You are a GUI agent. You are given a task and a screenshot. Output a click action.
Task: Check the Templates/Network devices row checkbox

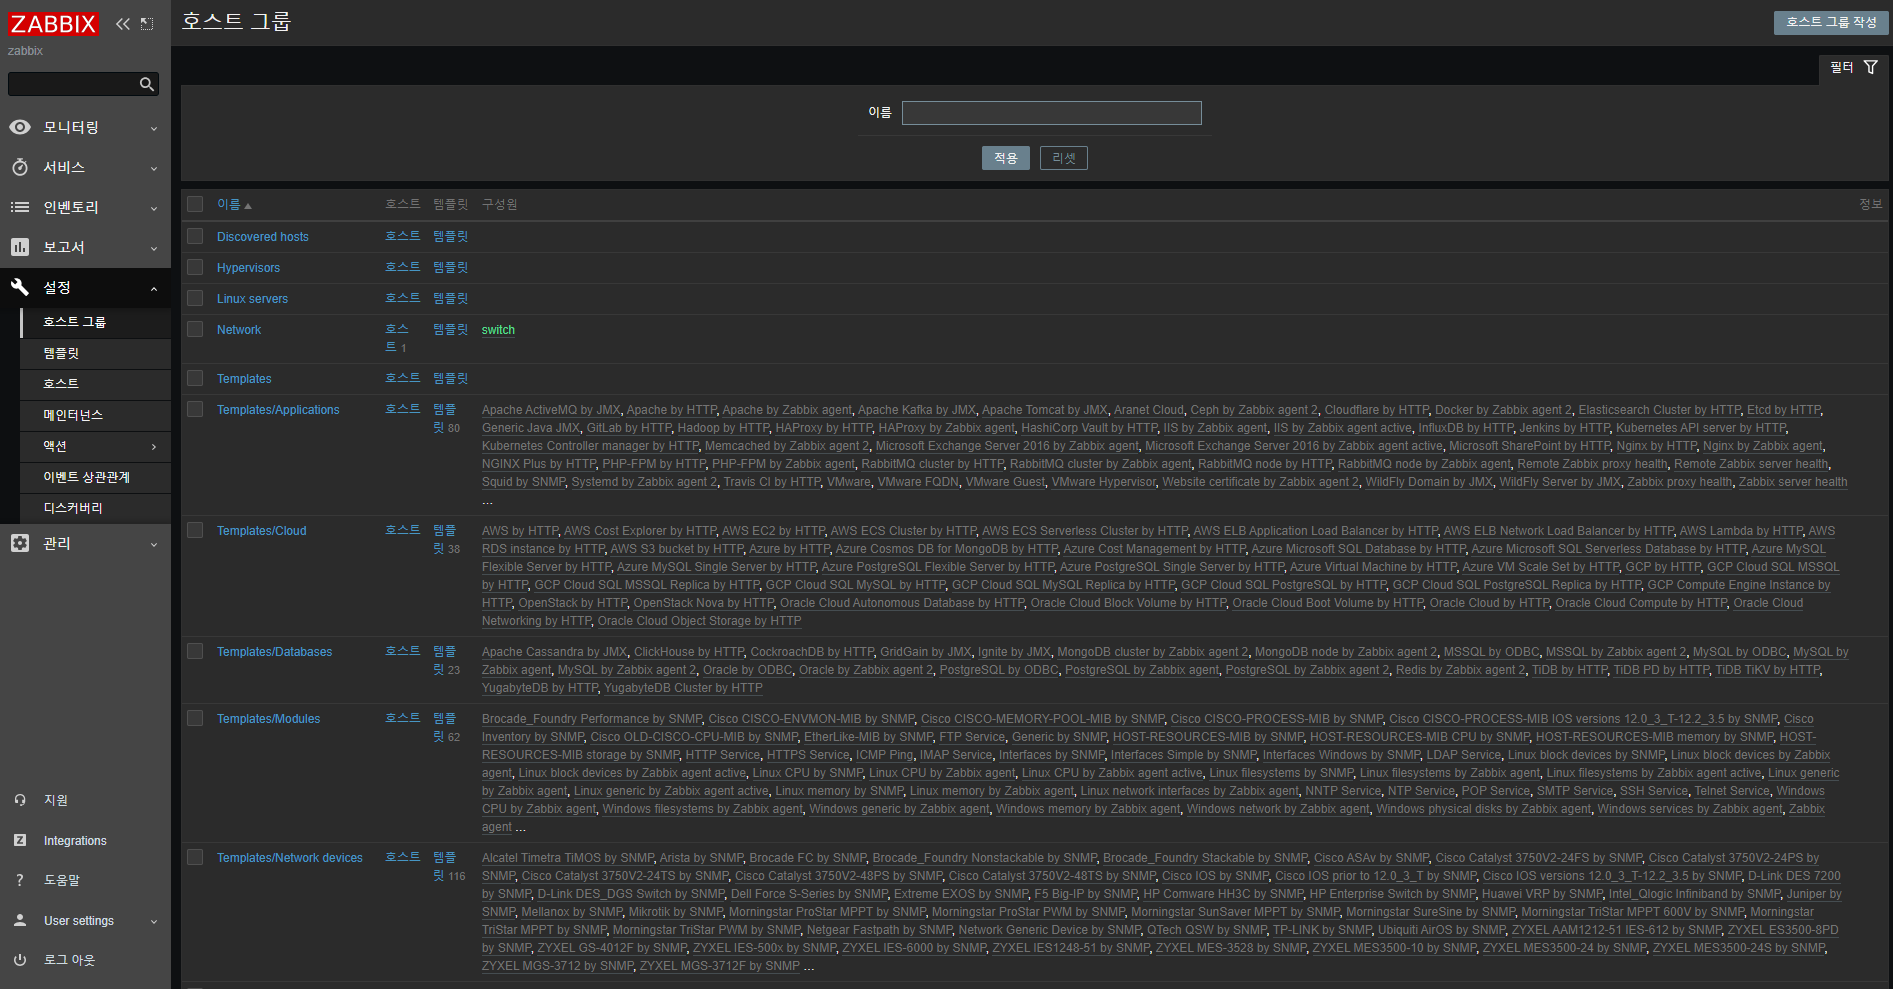pyautogui.click(x=195, y=857)
